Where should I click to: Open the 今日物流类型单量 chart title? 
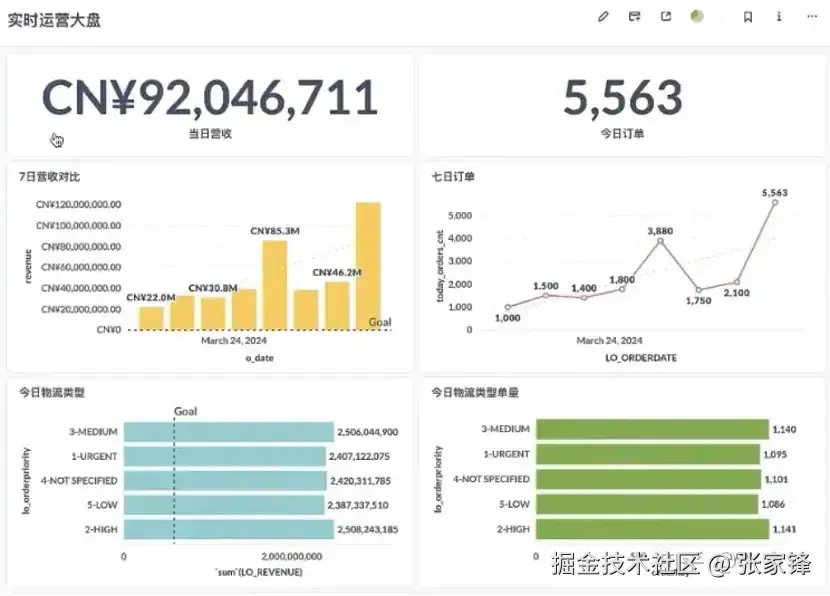coord(475,392)
